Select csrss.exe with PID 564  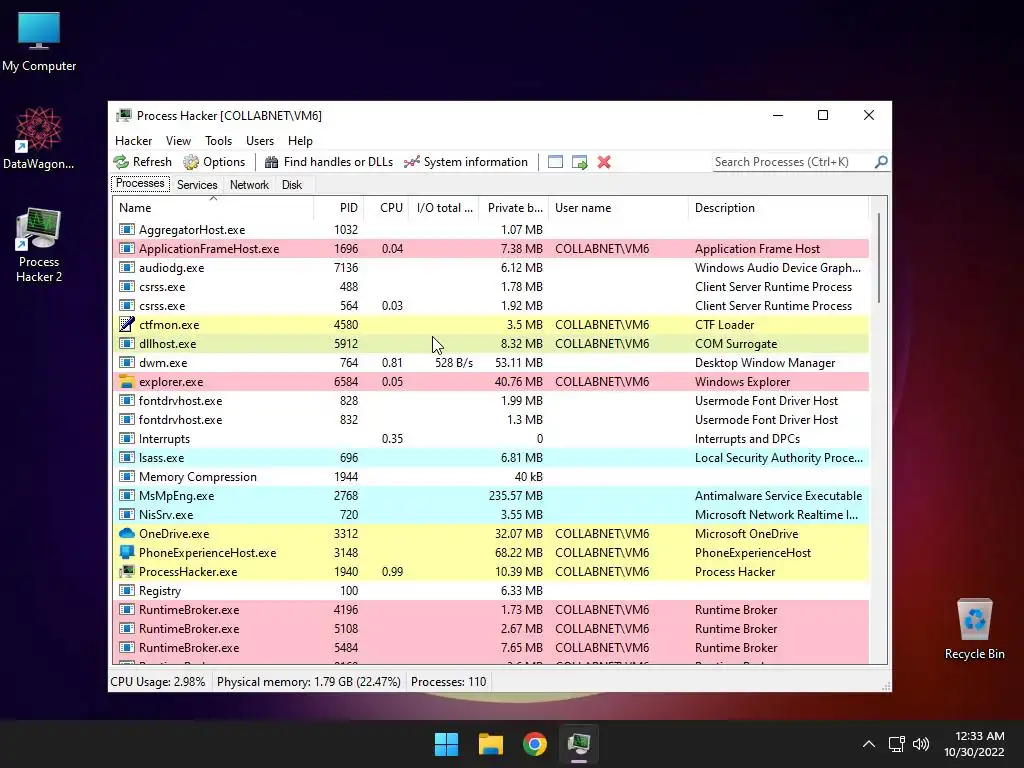pyautogui.click(x=491, y=306)
